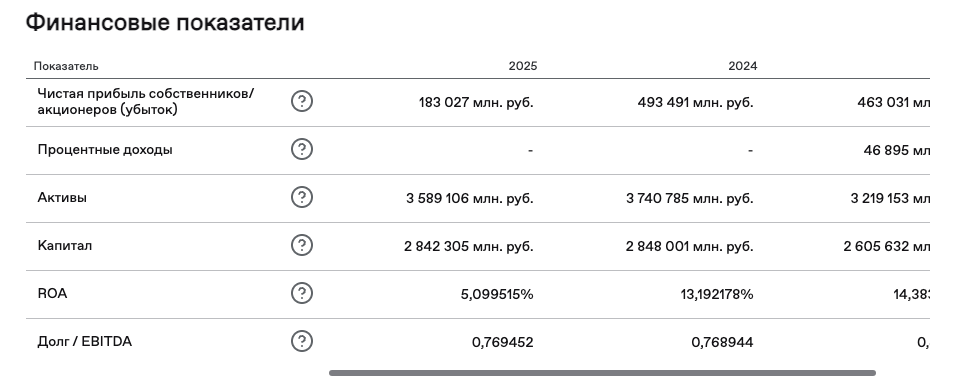
Task: Click the 2025 ROA value 5,099515%
Action: point(497,294)
